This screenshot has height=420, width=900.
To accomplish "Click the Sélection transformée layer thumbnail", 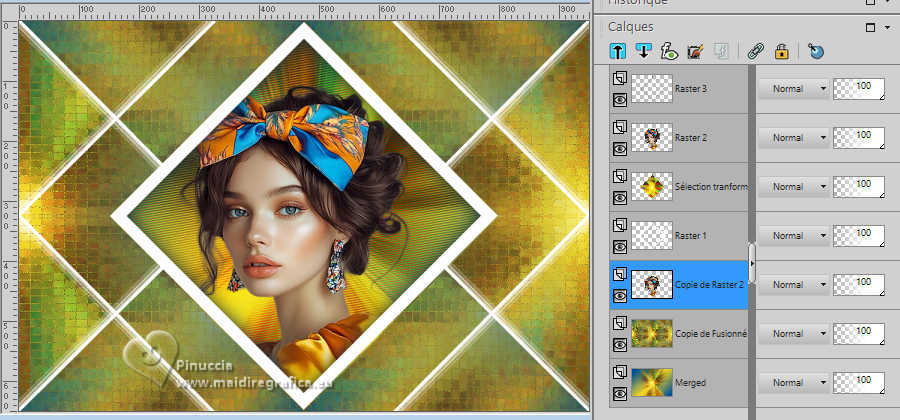I will [652, 186].
